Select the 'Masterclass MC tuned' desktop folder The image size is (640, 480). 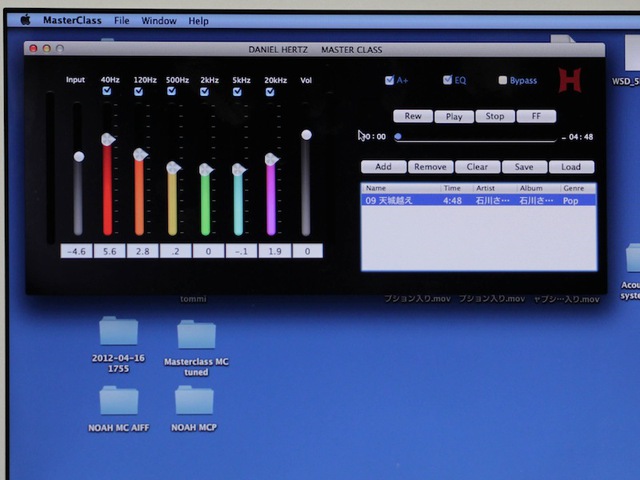click(196, 348)
